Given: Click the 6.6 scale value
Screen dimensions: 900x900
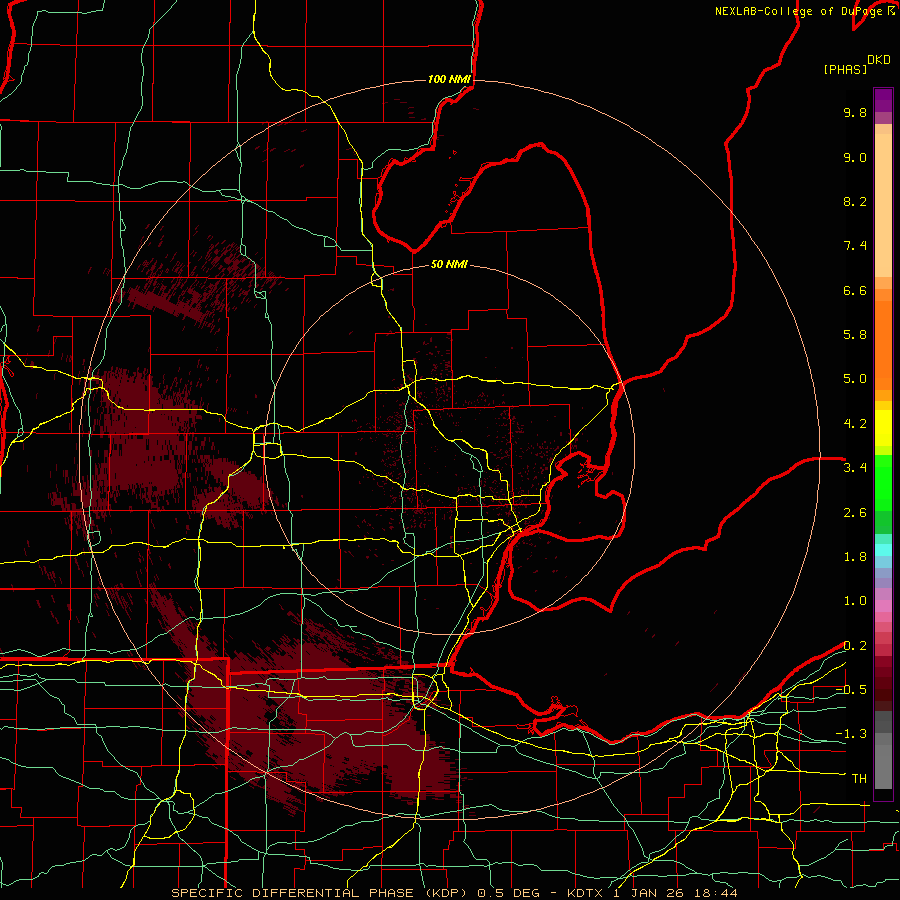Looking at the screenshot, I should 855,290.
